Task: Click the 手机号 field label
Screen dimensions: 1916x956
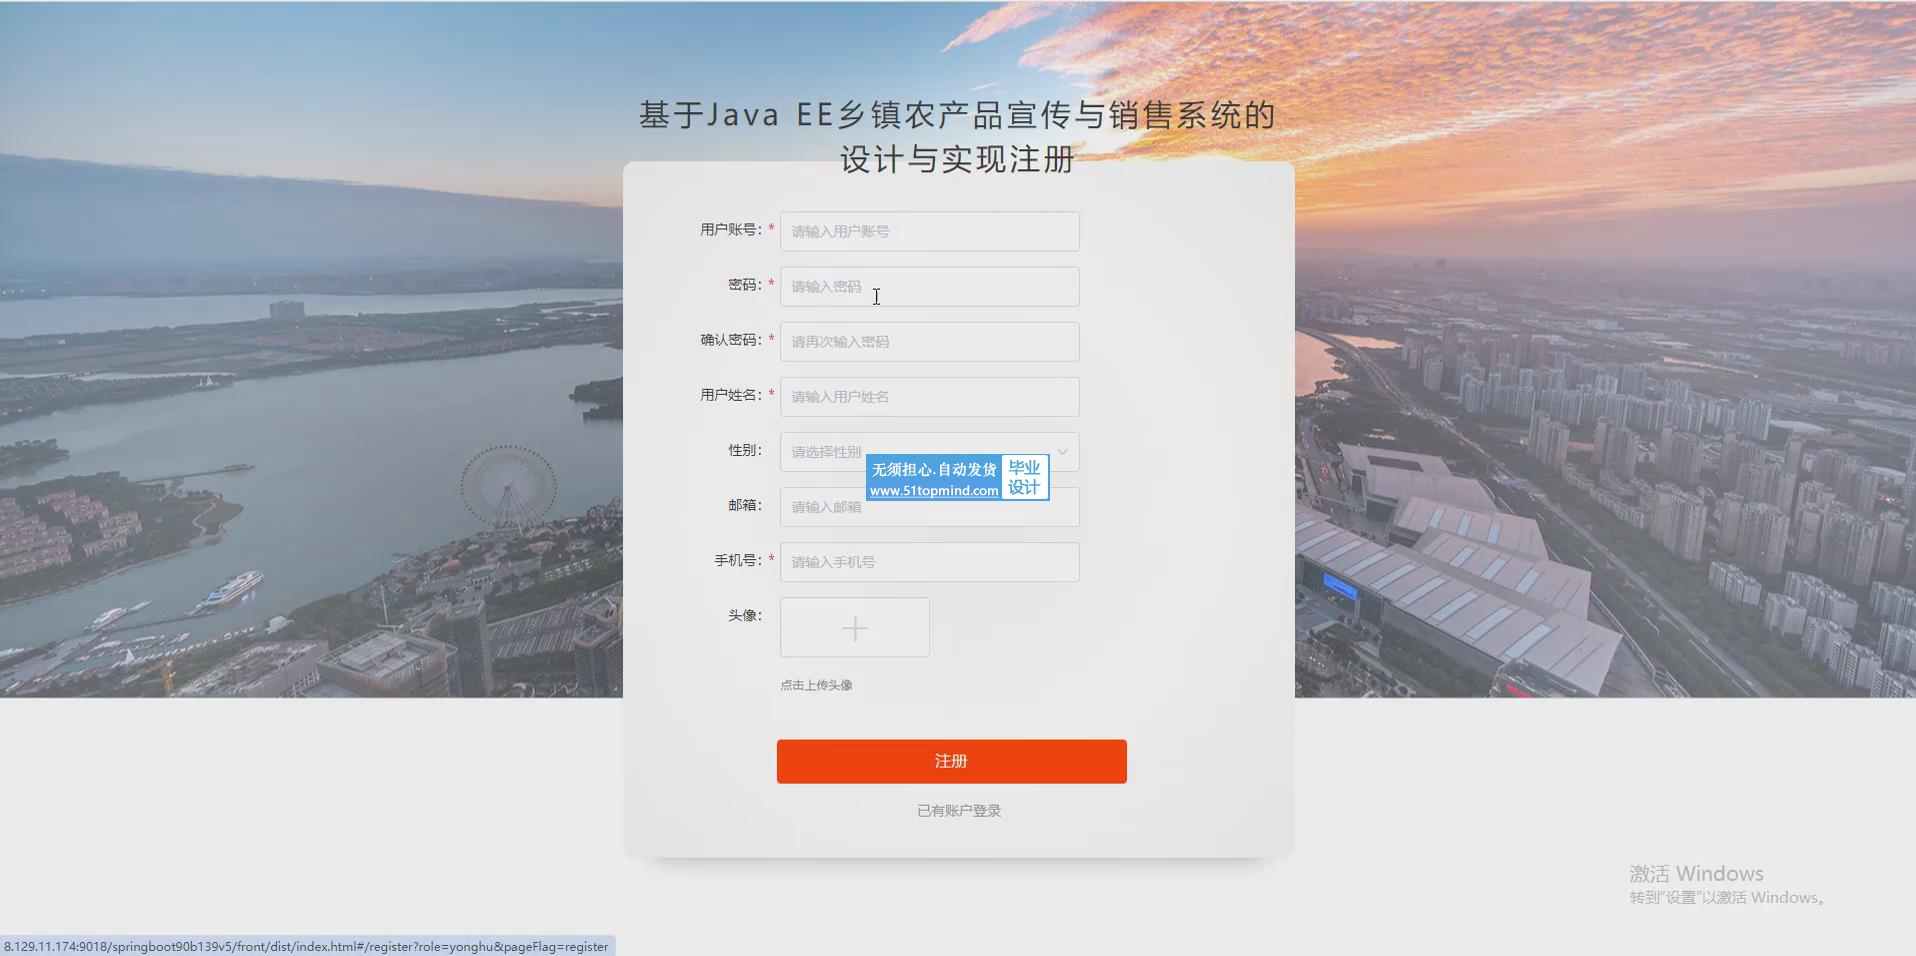Action: 738,560
